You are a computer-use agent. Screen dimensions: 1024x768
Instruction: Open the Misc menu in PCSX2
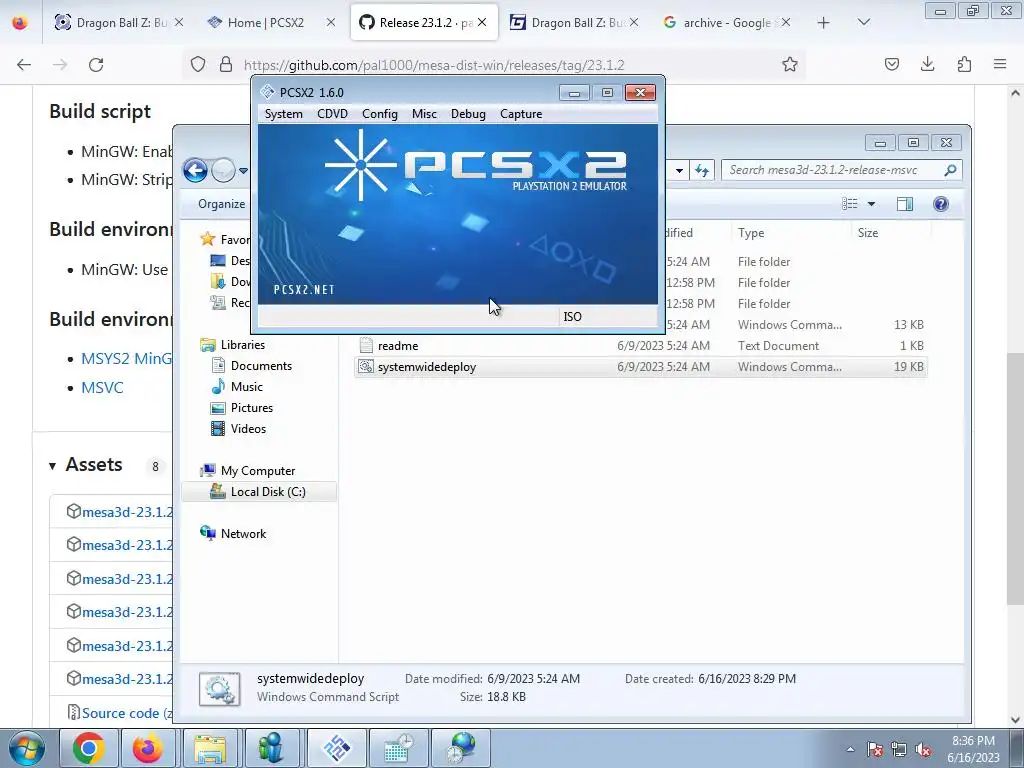pos(424,114)
